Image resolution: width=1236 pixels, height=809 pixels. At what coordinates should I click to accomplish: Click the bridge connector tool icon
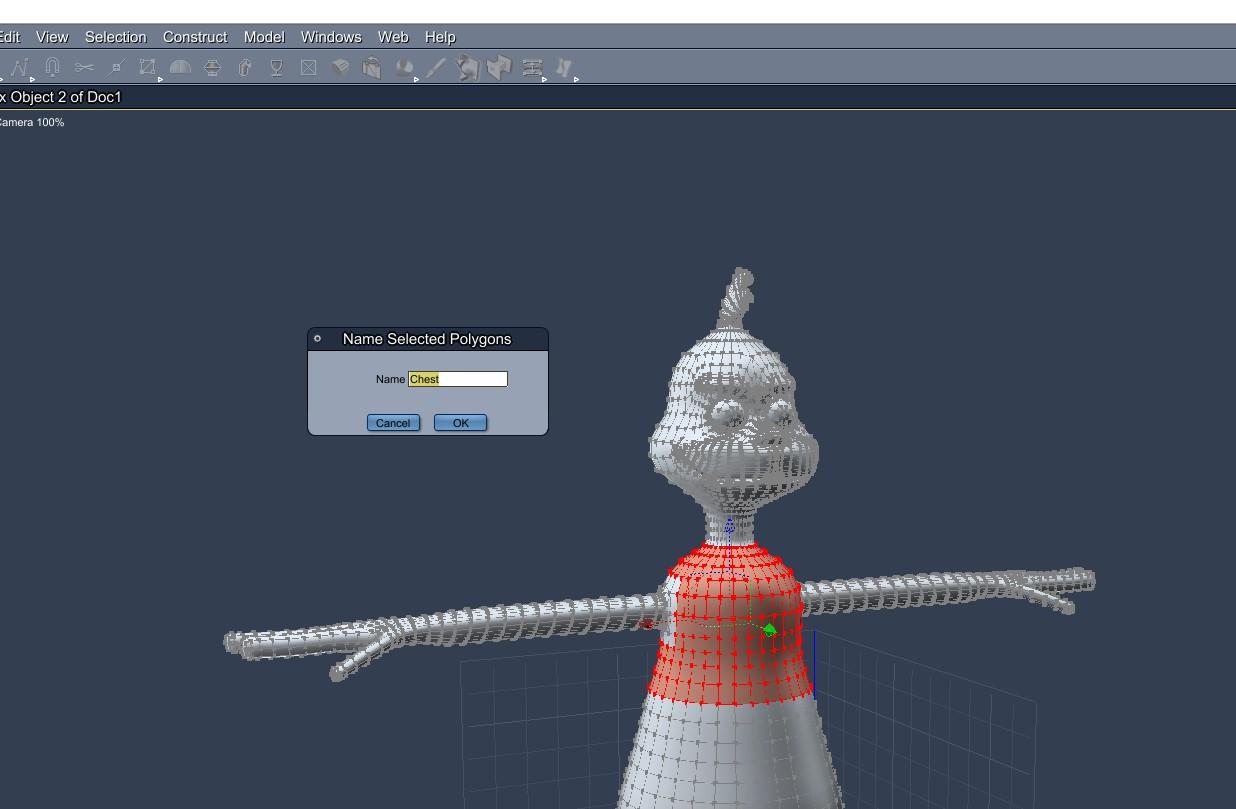[x=532, y=67]
